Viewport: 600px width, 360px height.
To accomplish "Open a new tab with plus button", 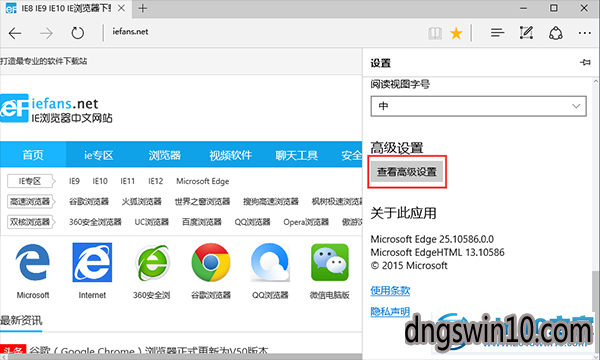I will click(x=143, y=8).
